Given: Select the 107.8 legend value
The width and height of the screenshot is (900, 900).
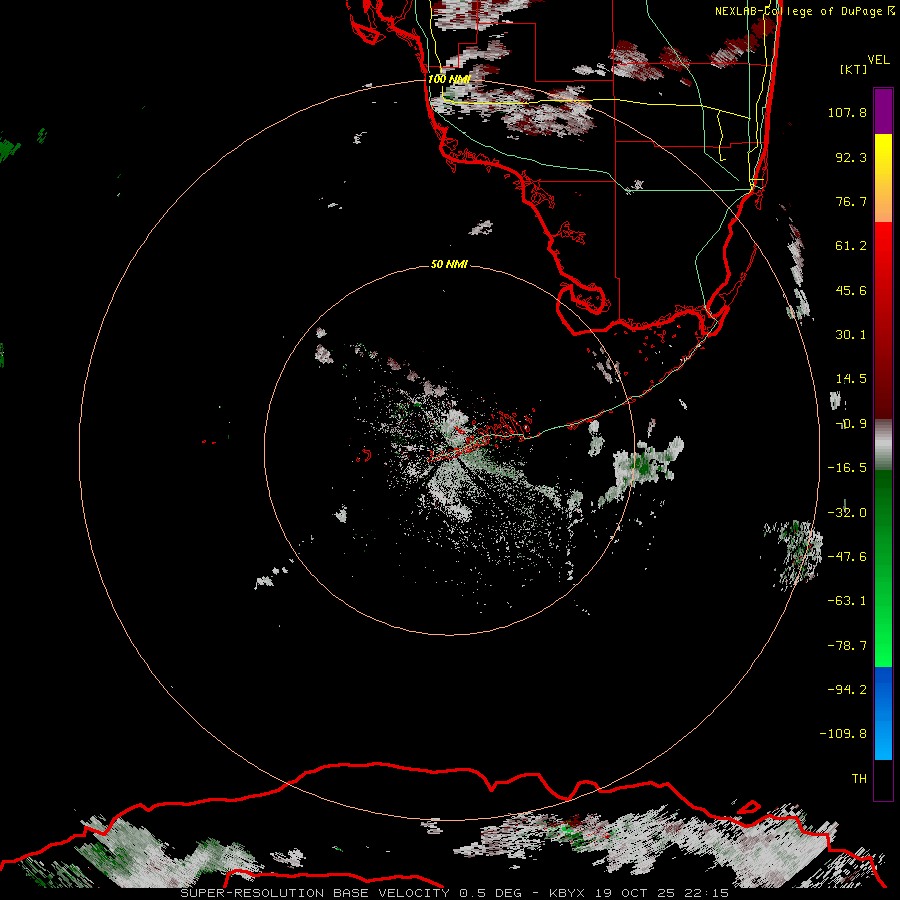Looking at the screenshot, I should click(x=847, y=112).
